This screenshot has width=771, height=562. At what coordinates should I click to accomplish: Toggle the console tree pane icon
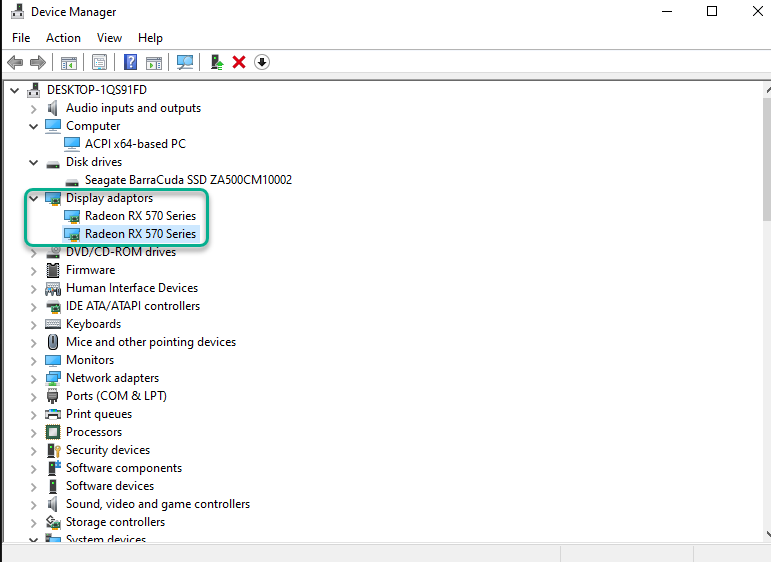[x=69, y=62]
